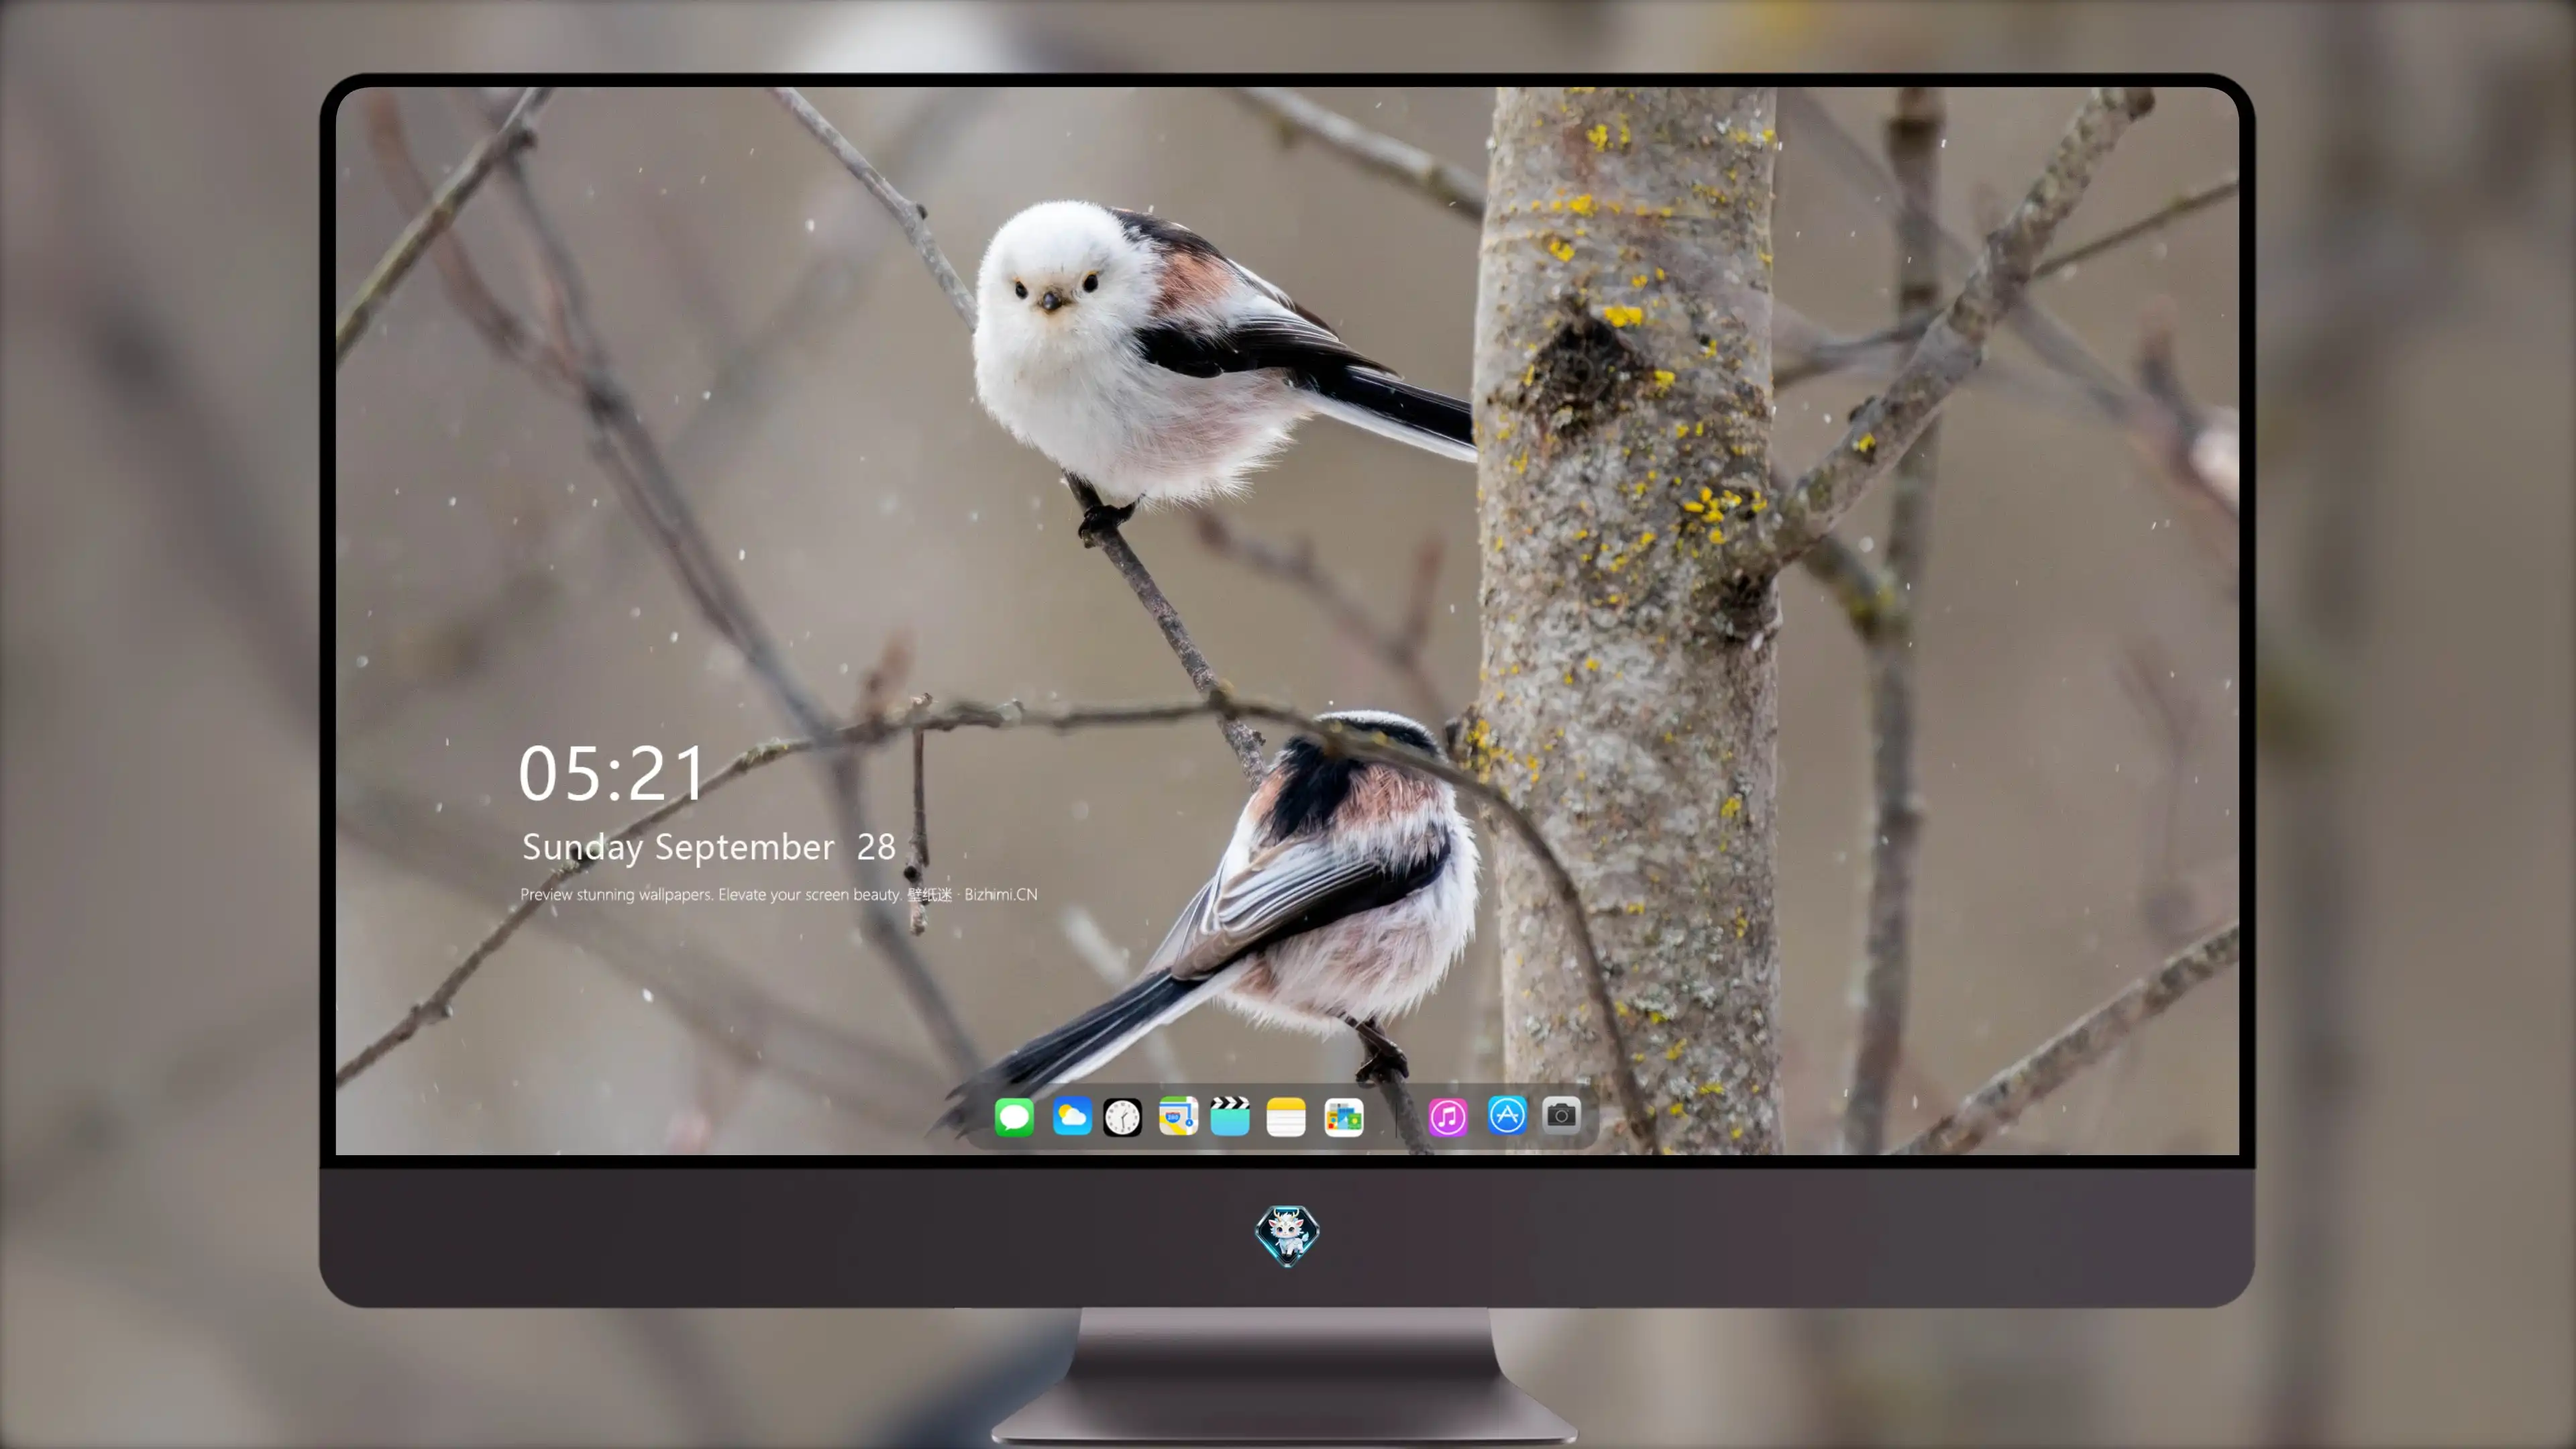
Task: Launch the Videos clapperboard app
Action: tap(1230, 1116)
